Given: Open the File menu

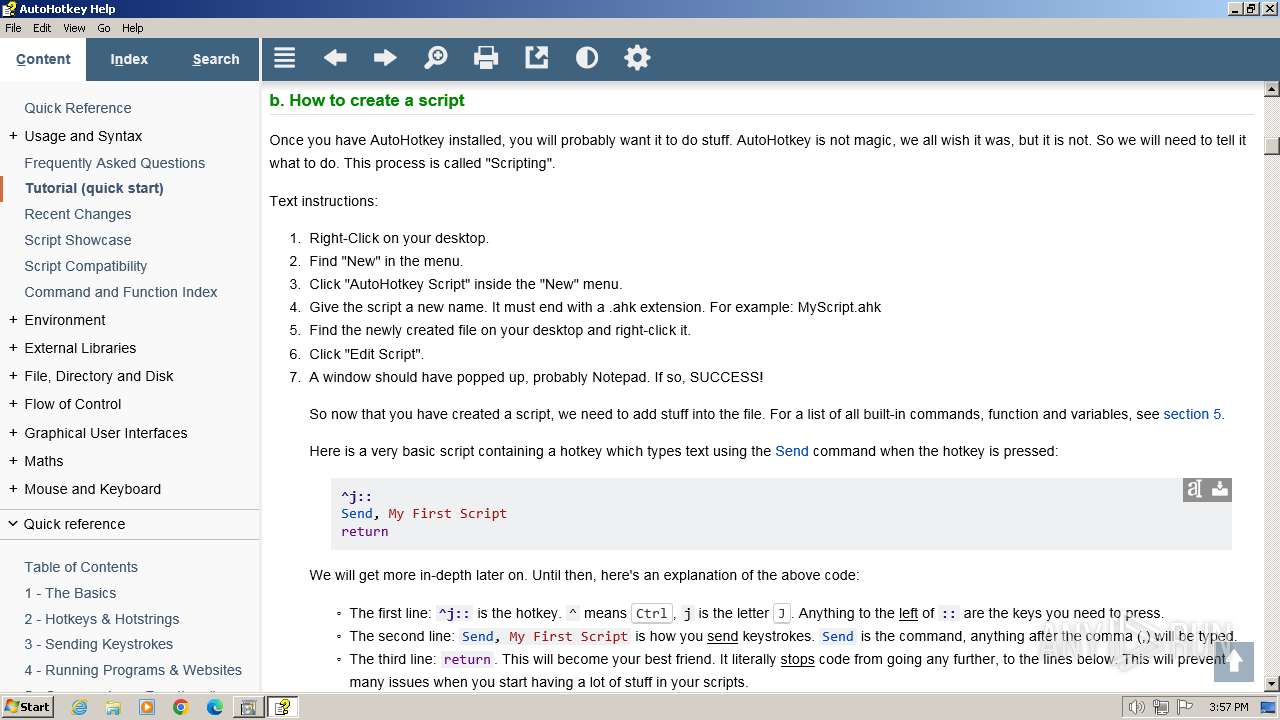Looking at the screenshot, I should pos(13,28).
